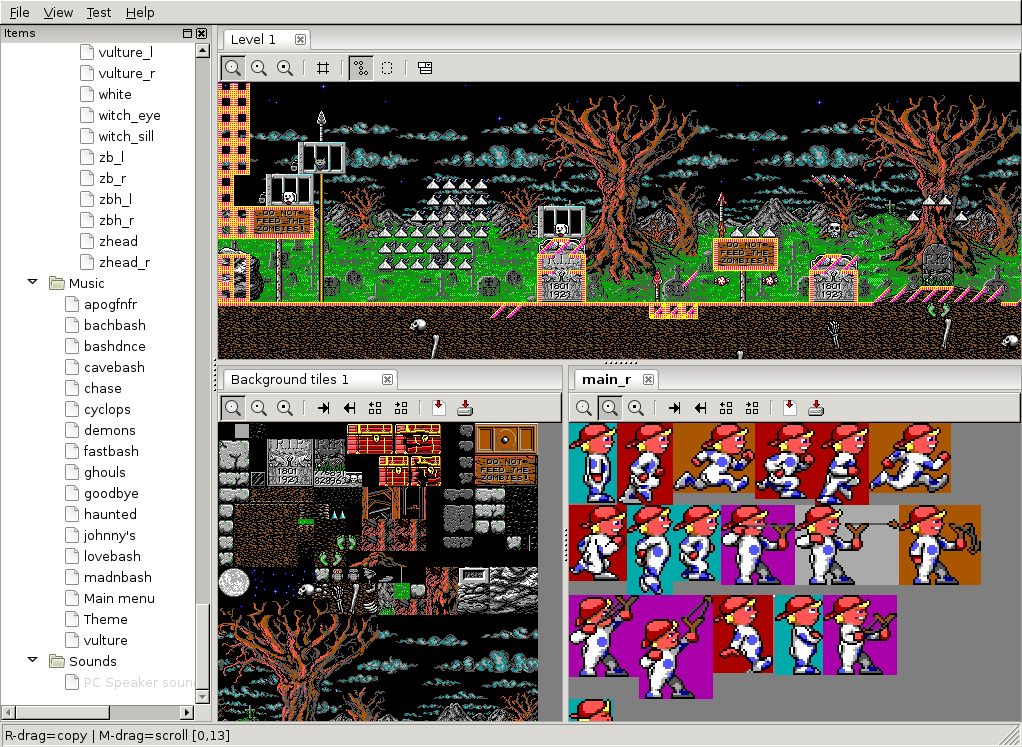The width and height of the screenshot is (1022, 747).
Task: Click the first standing sprite in main_r
Action: (x=592, y=463)
